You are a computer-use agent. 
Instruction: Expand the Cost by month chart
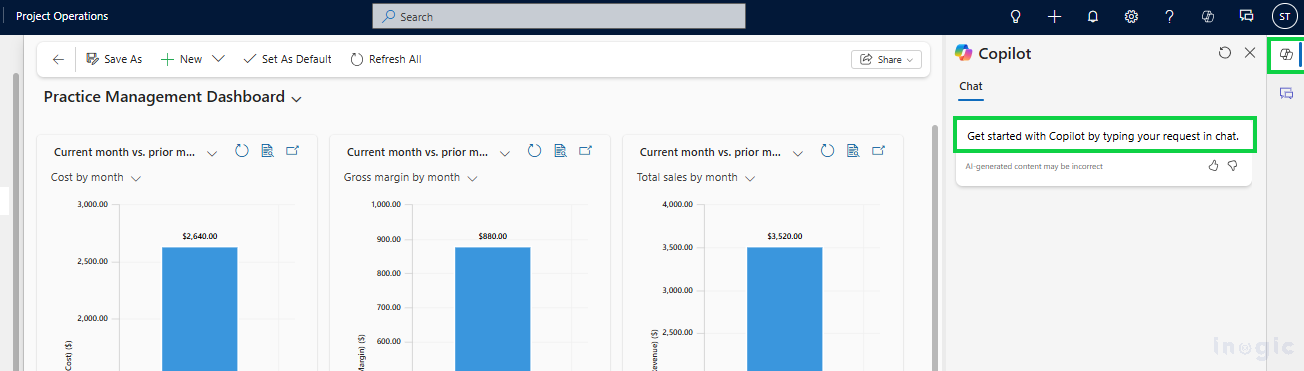click(x=293, y=151)
